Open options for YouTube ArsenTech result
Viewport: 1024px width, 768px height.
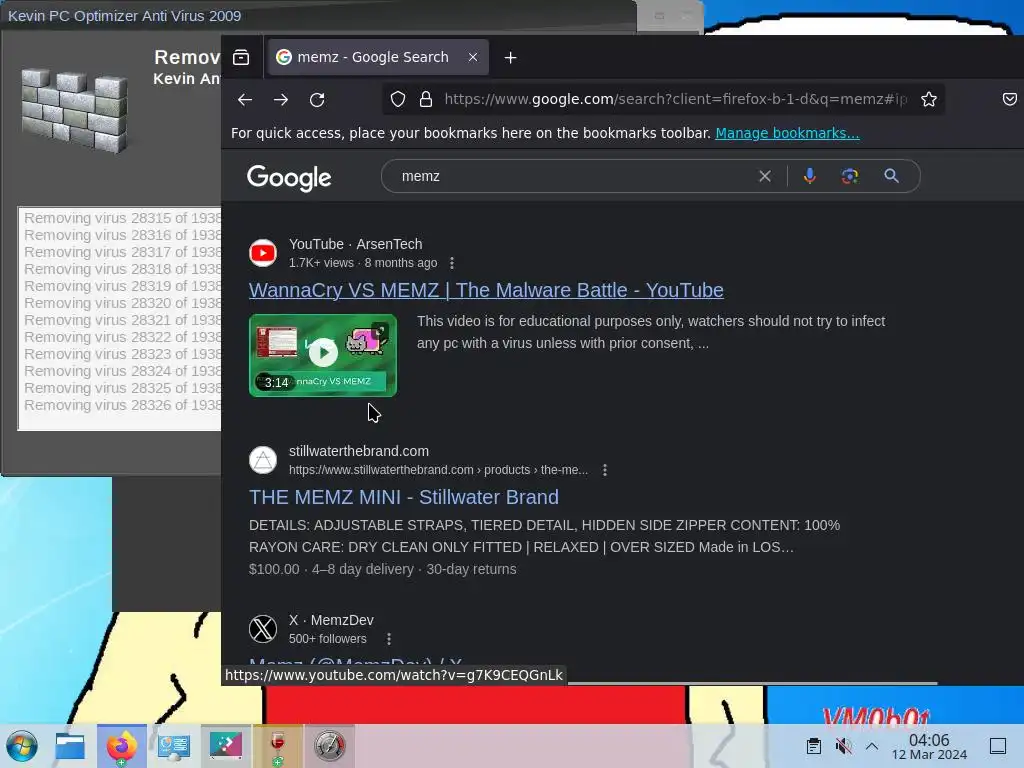(452, 263)
